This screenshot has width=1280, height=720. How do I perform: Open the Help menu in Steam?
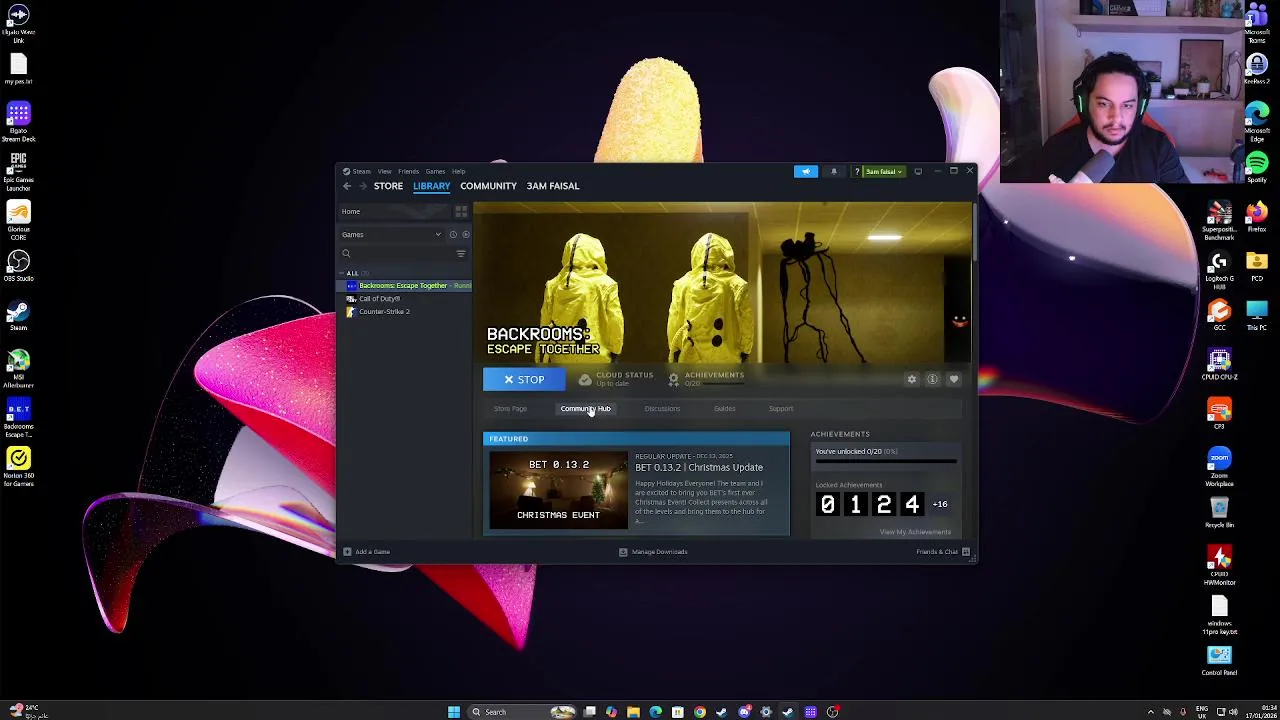458,171
